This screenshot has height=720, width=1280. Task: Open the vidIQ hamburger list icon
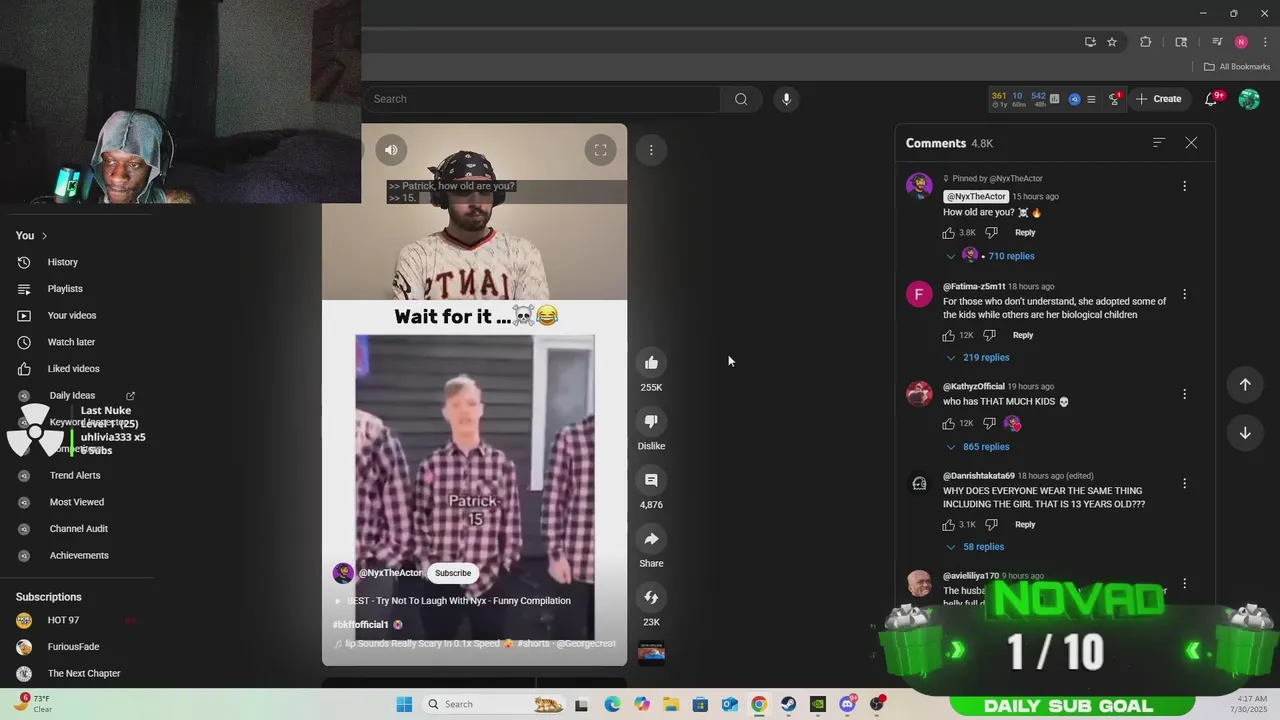[x=1091, y=99]
